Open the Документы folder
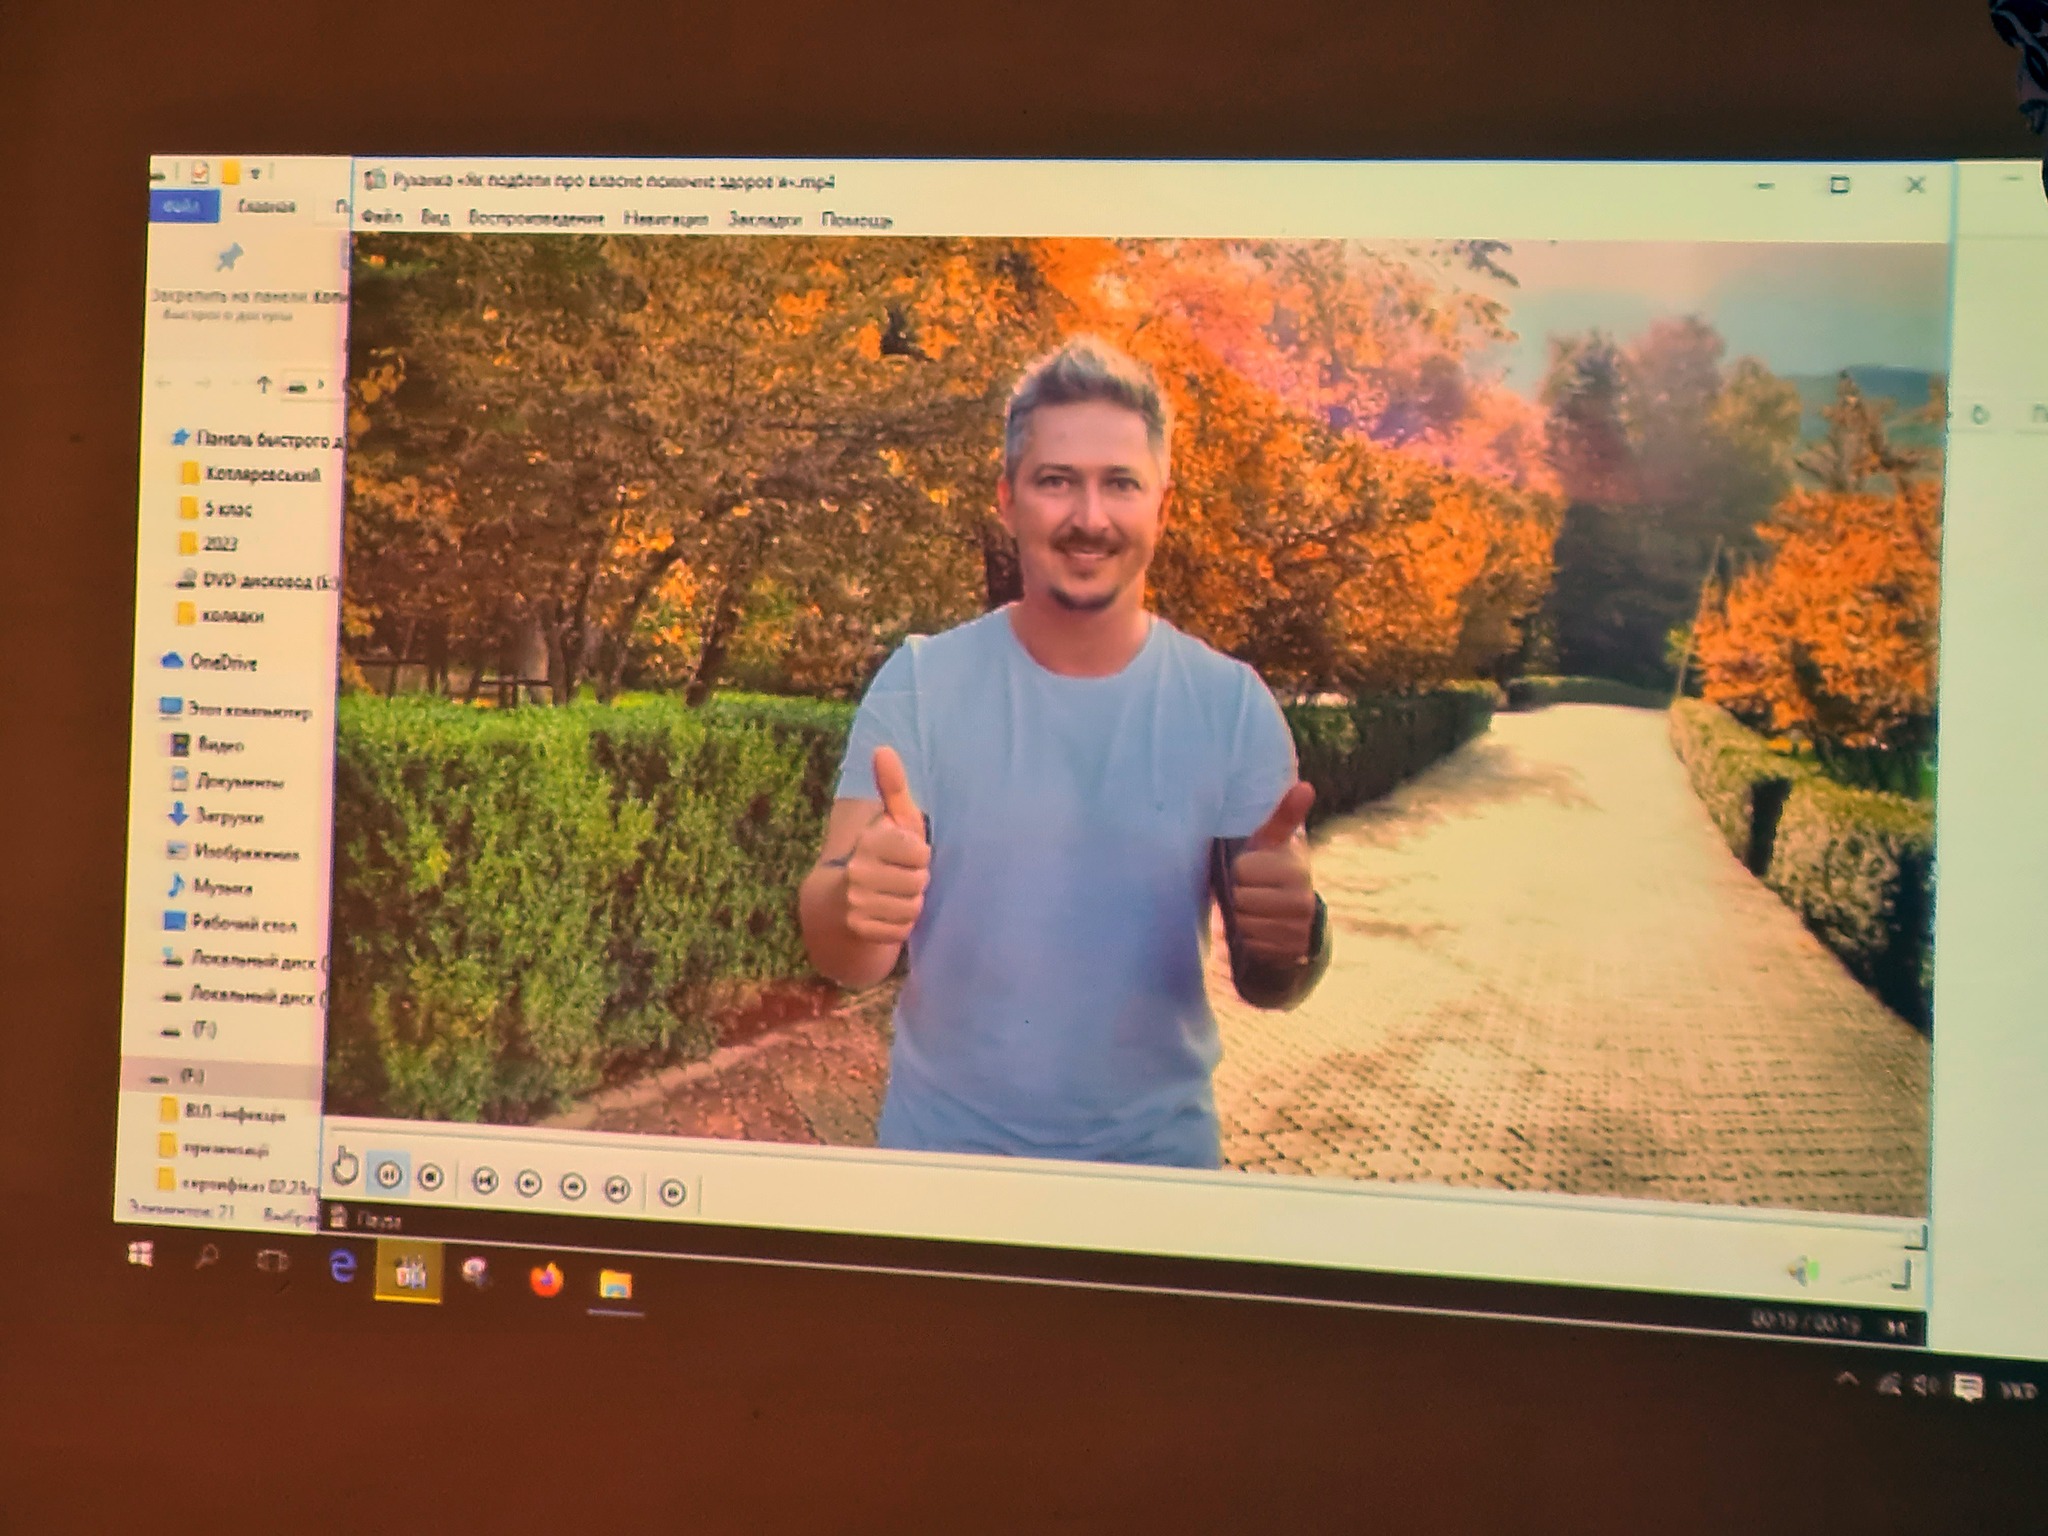 tap(227, 781)
